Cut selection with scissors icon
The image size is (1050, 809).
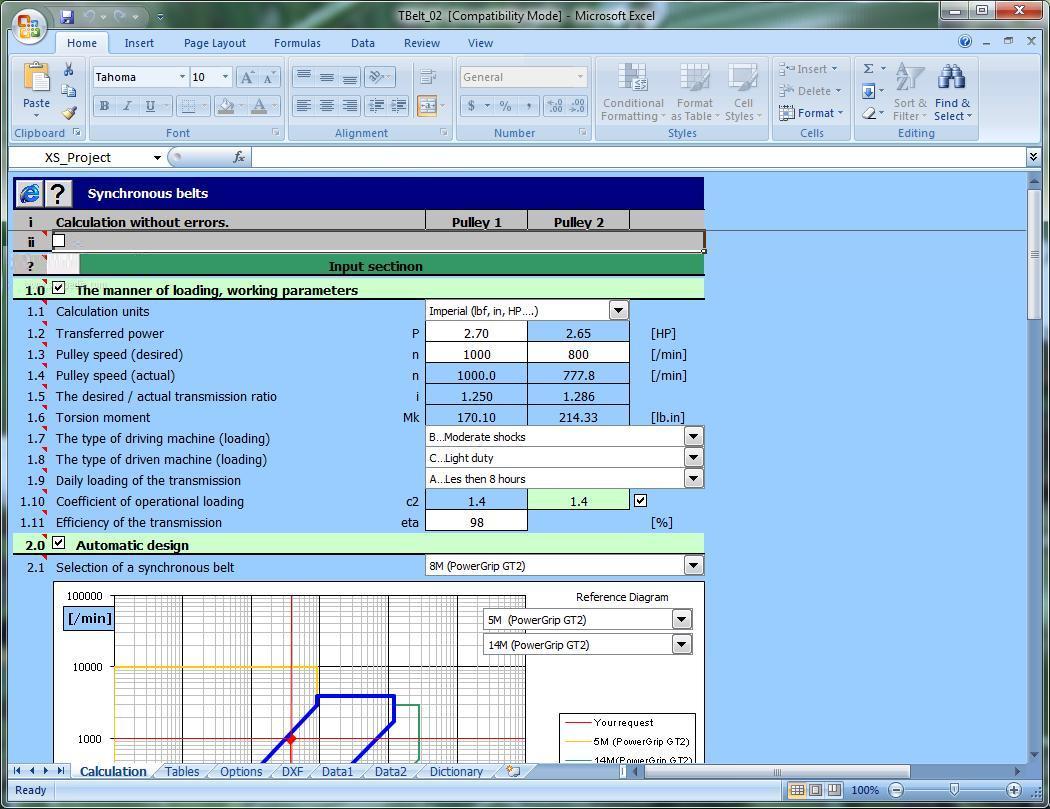tap(68, 70)
